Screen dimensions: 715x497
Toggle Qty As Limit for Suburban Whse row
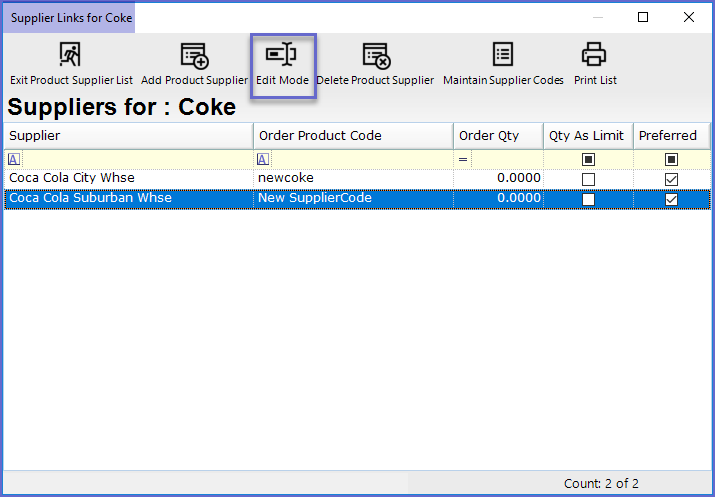click(588, 199)
